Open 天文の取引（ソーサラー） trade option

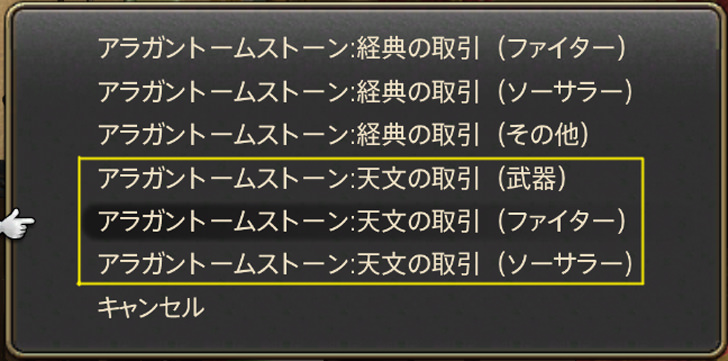click(365, 264)
